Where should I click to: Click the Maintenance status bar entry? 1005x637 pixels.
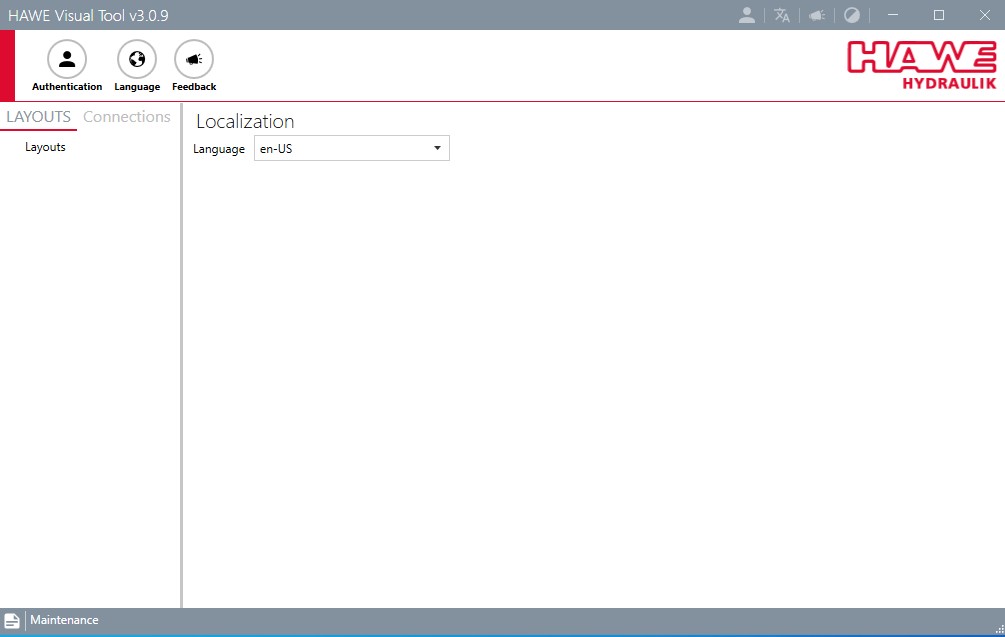point(64,620)
